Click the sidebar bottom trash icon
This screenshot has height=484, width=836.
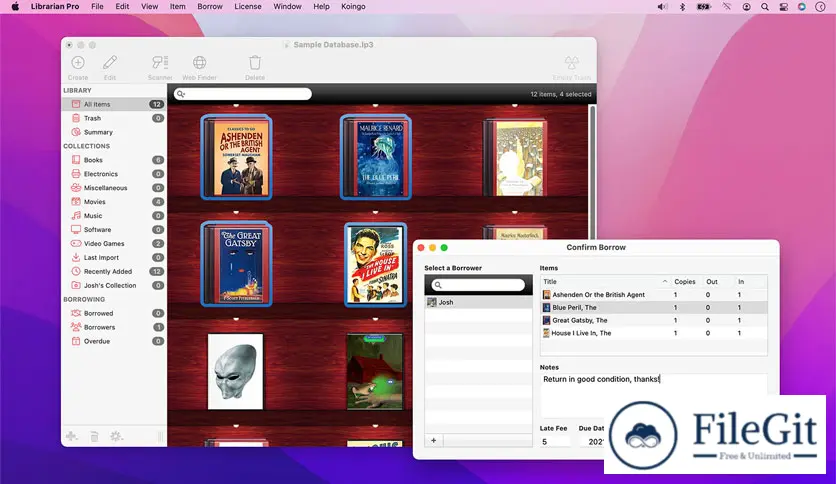click(x=94, y=437)
